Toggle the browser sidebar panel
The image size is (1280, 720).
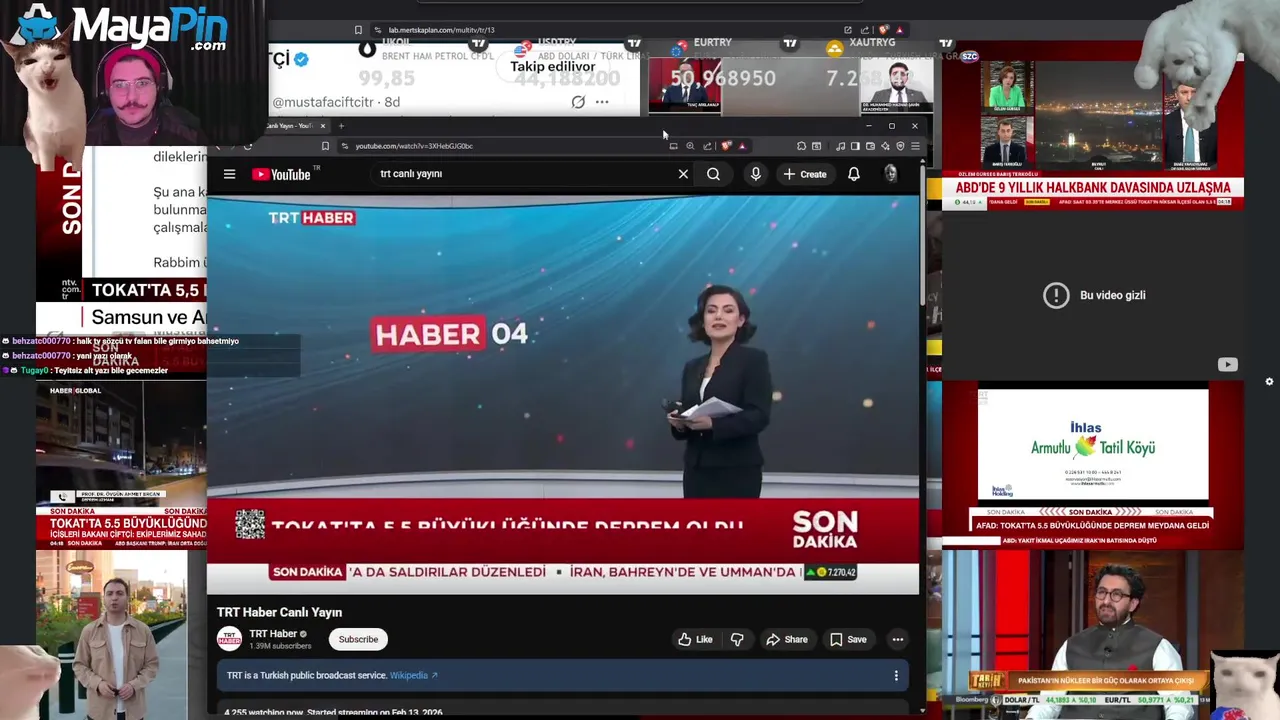tap(855, 146)
